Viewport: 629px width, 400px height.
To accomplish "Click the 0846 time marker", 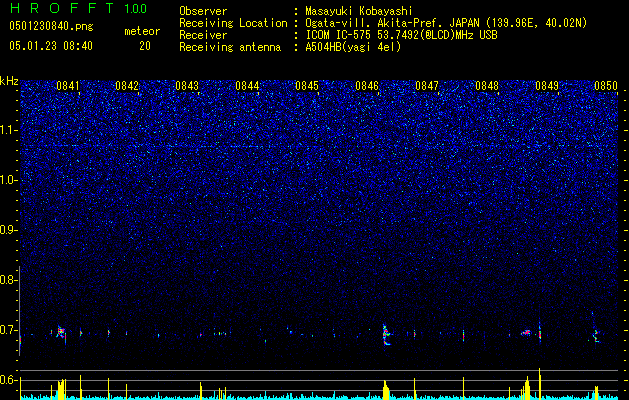I will point(367,86).
